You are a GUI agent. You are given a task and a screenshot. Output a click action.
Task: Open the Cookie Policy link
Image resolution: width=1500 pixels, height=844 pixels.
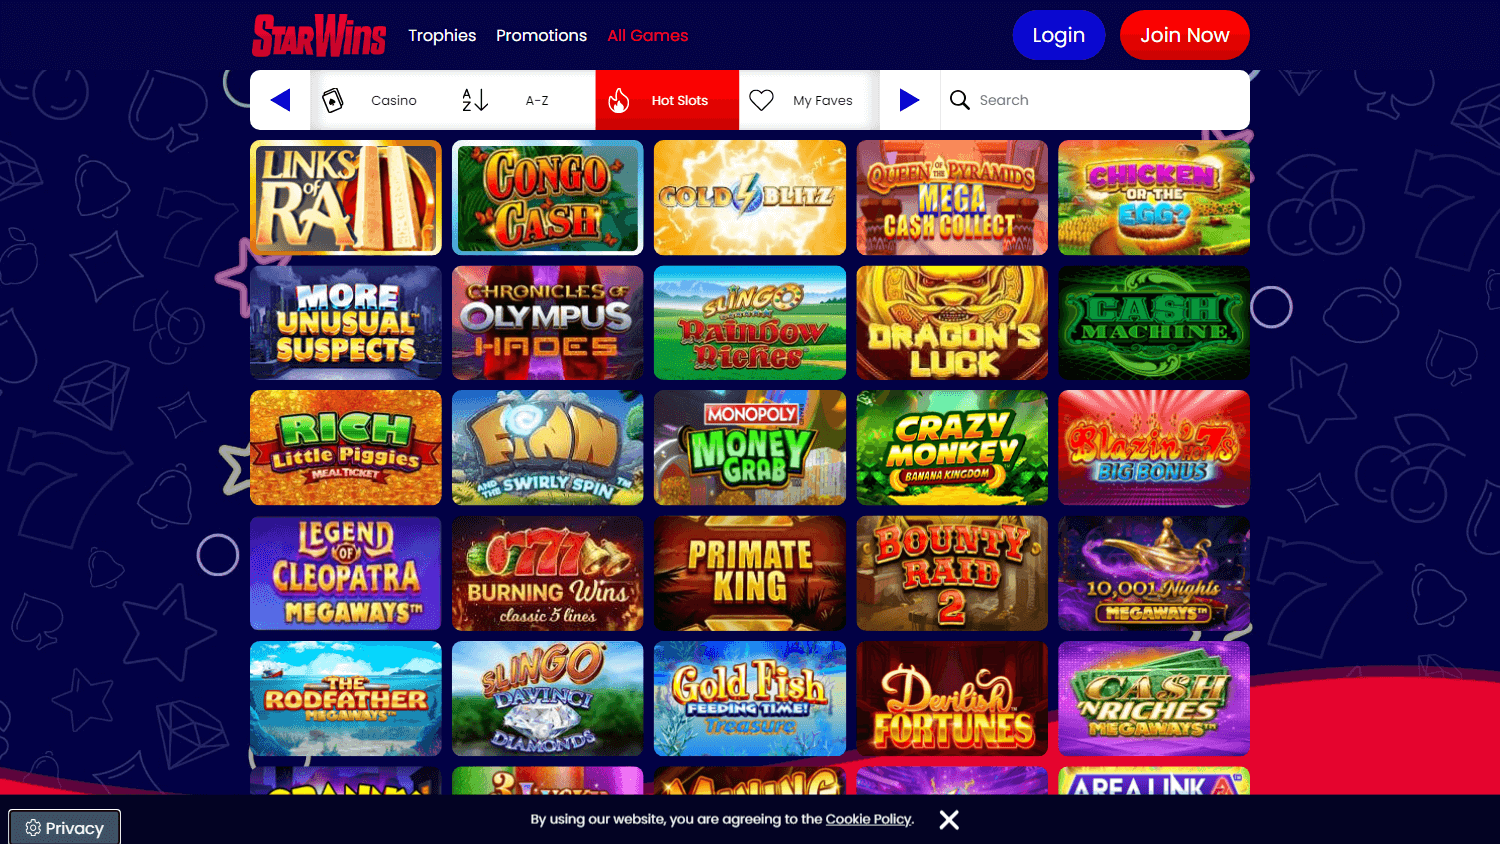pyautogui.click(x=868, y=819)
